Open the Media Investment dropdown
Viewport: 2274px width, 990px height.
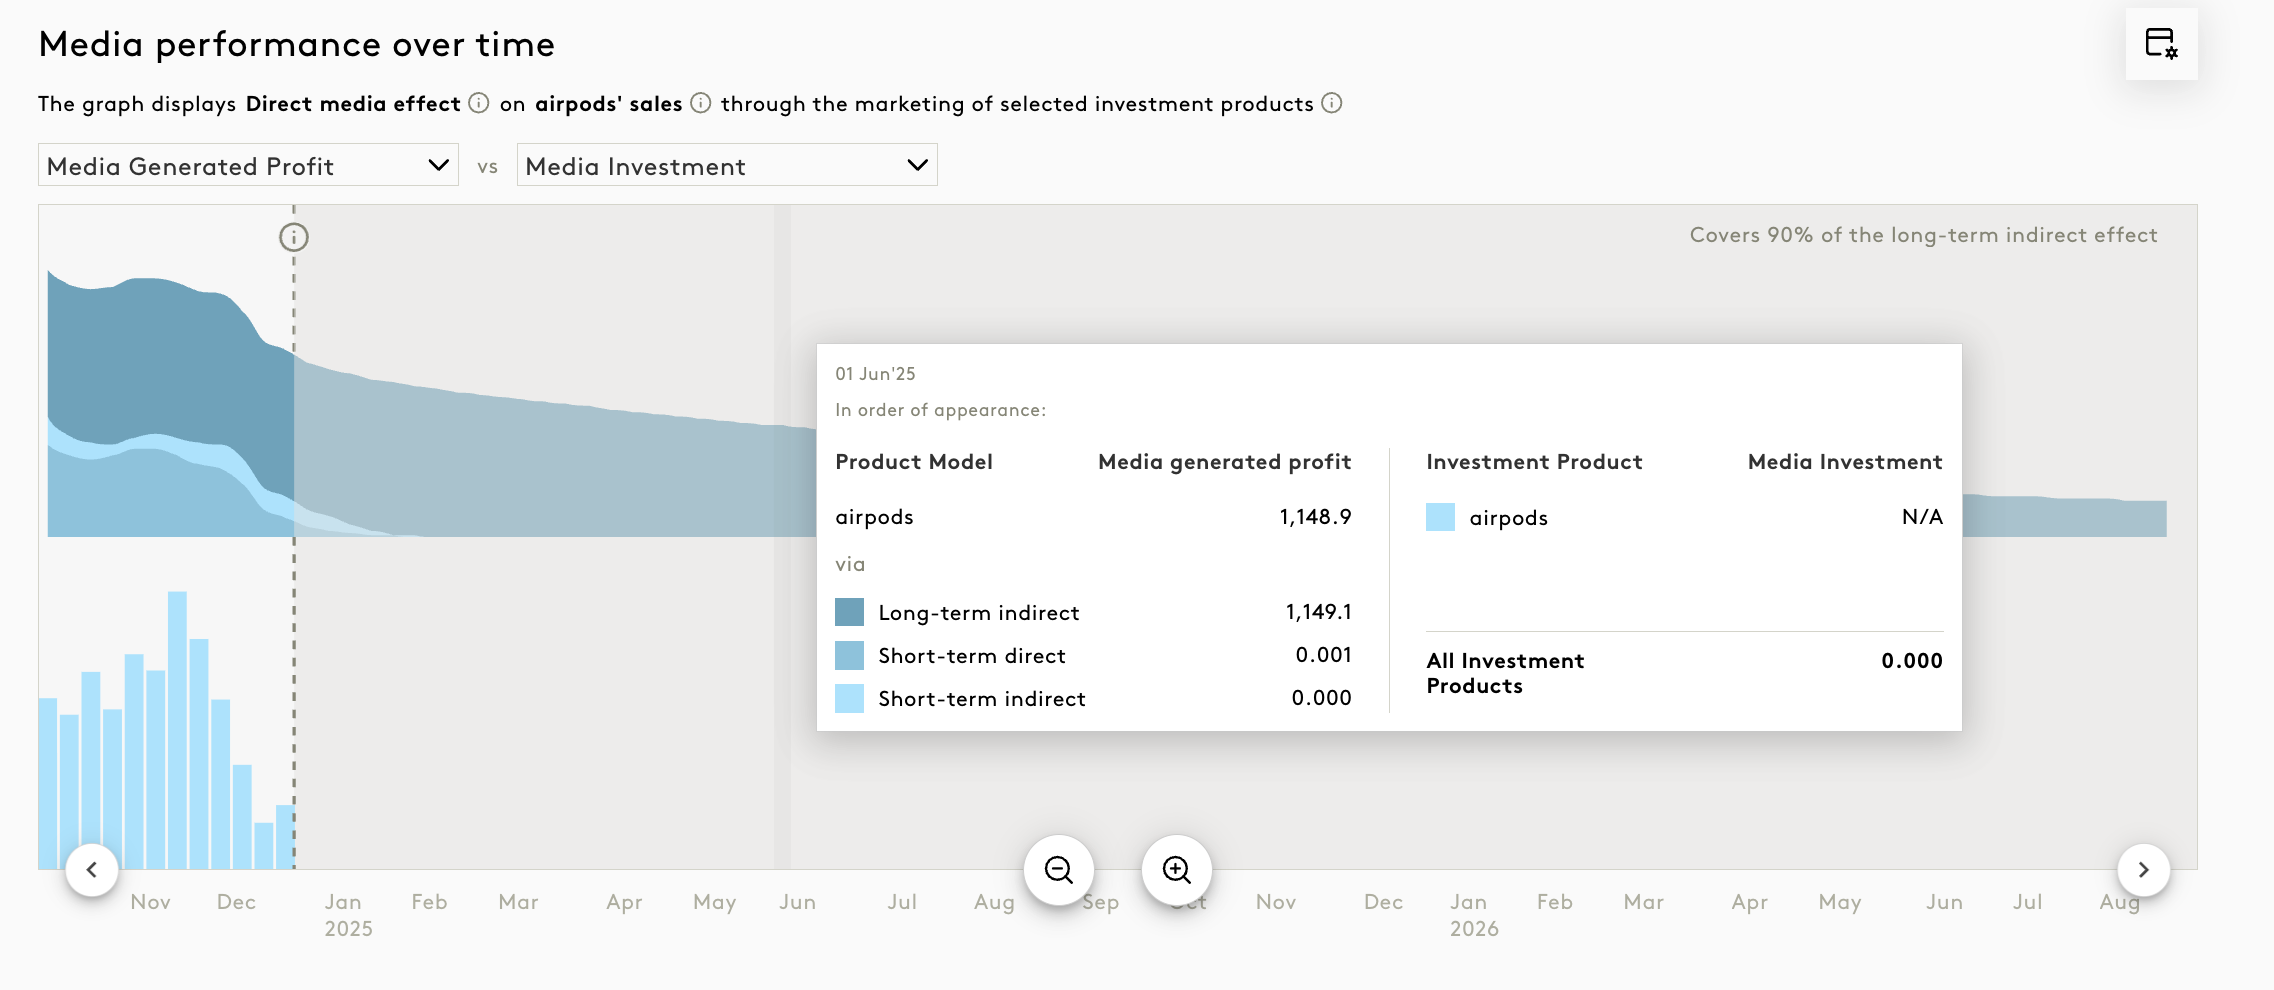(727, 165)
